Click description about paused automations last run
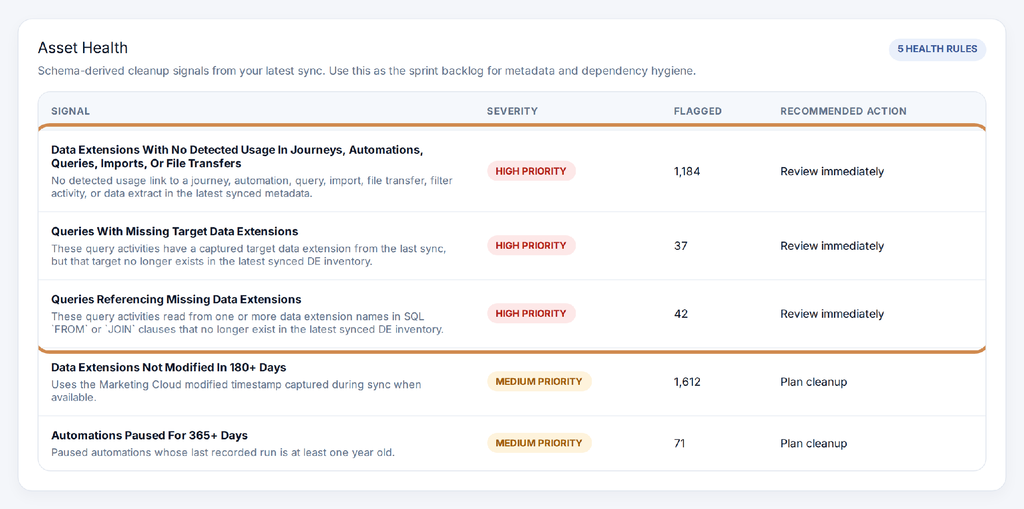Screen dimensions: 1024x509 [x=223, y=452]
